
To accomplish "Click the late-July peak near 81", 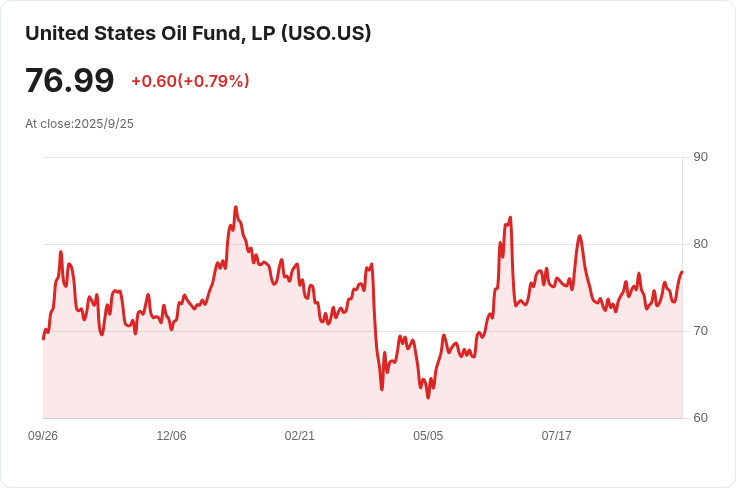I will point(579,236).
